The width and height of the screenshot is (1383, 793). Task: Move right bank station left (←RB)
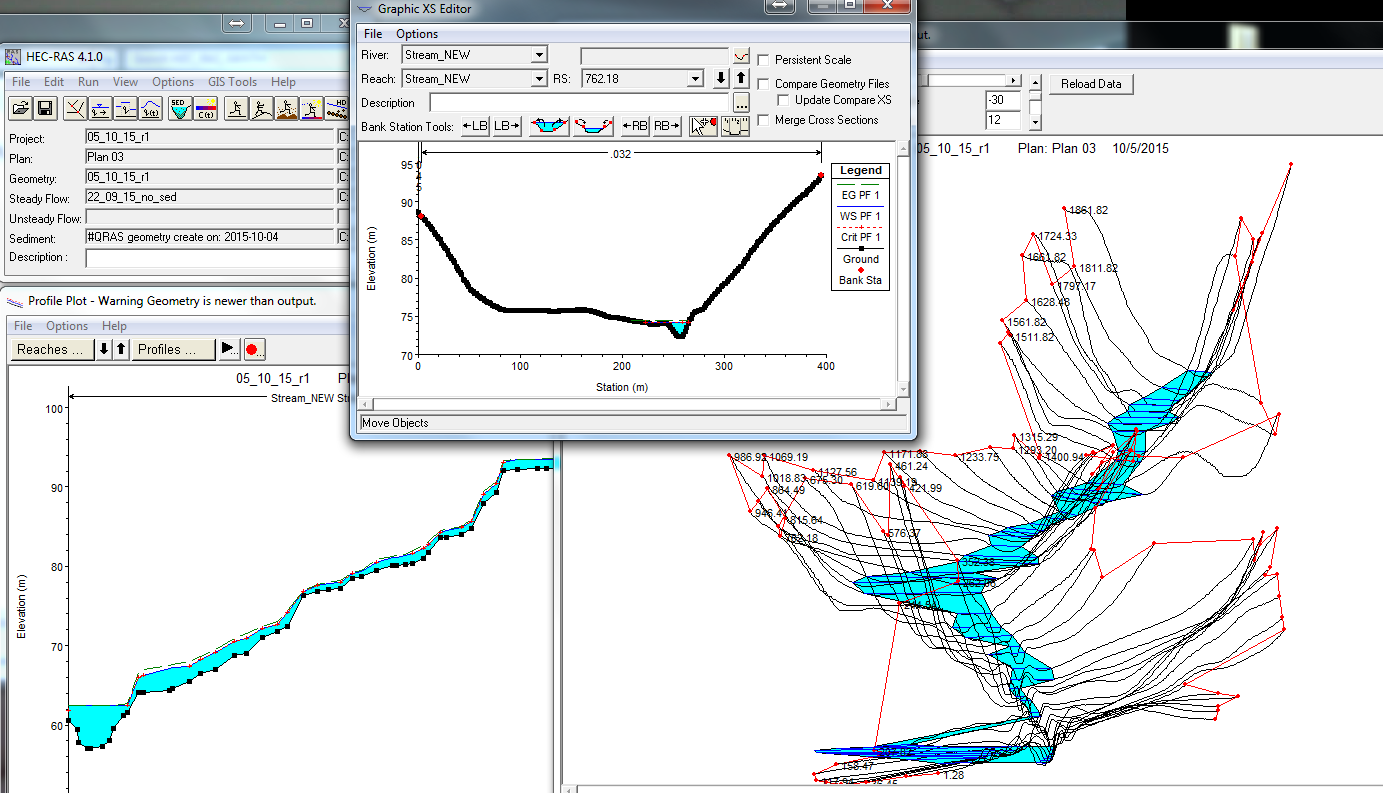[635, 126]
